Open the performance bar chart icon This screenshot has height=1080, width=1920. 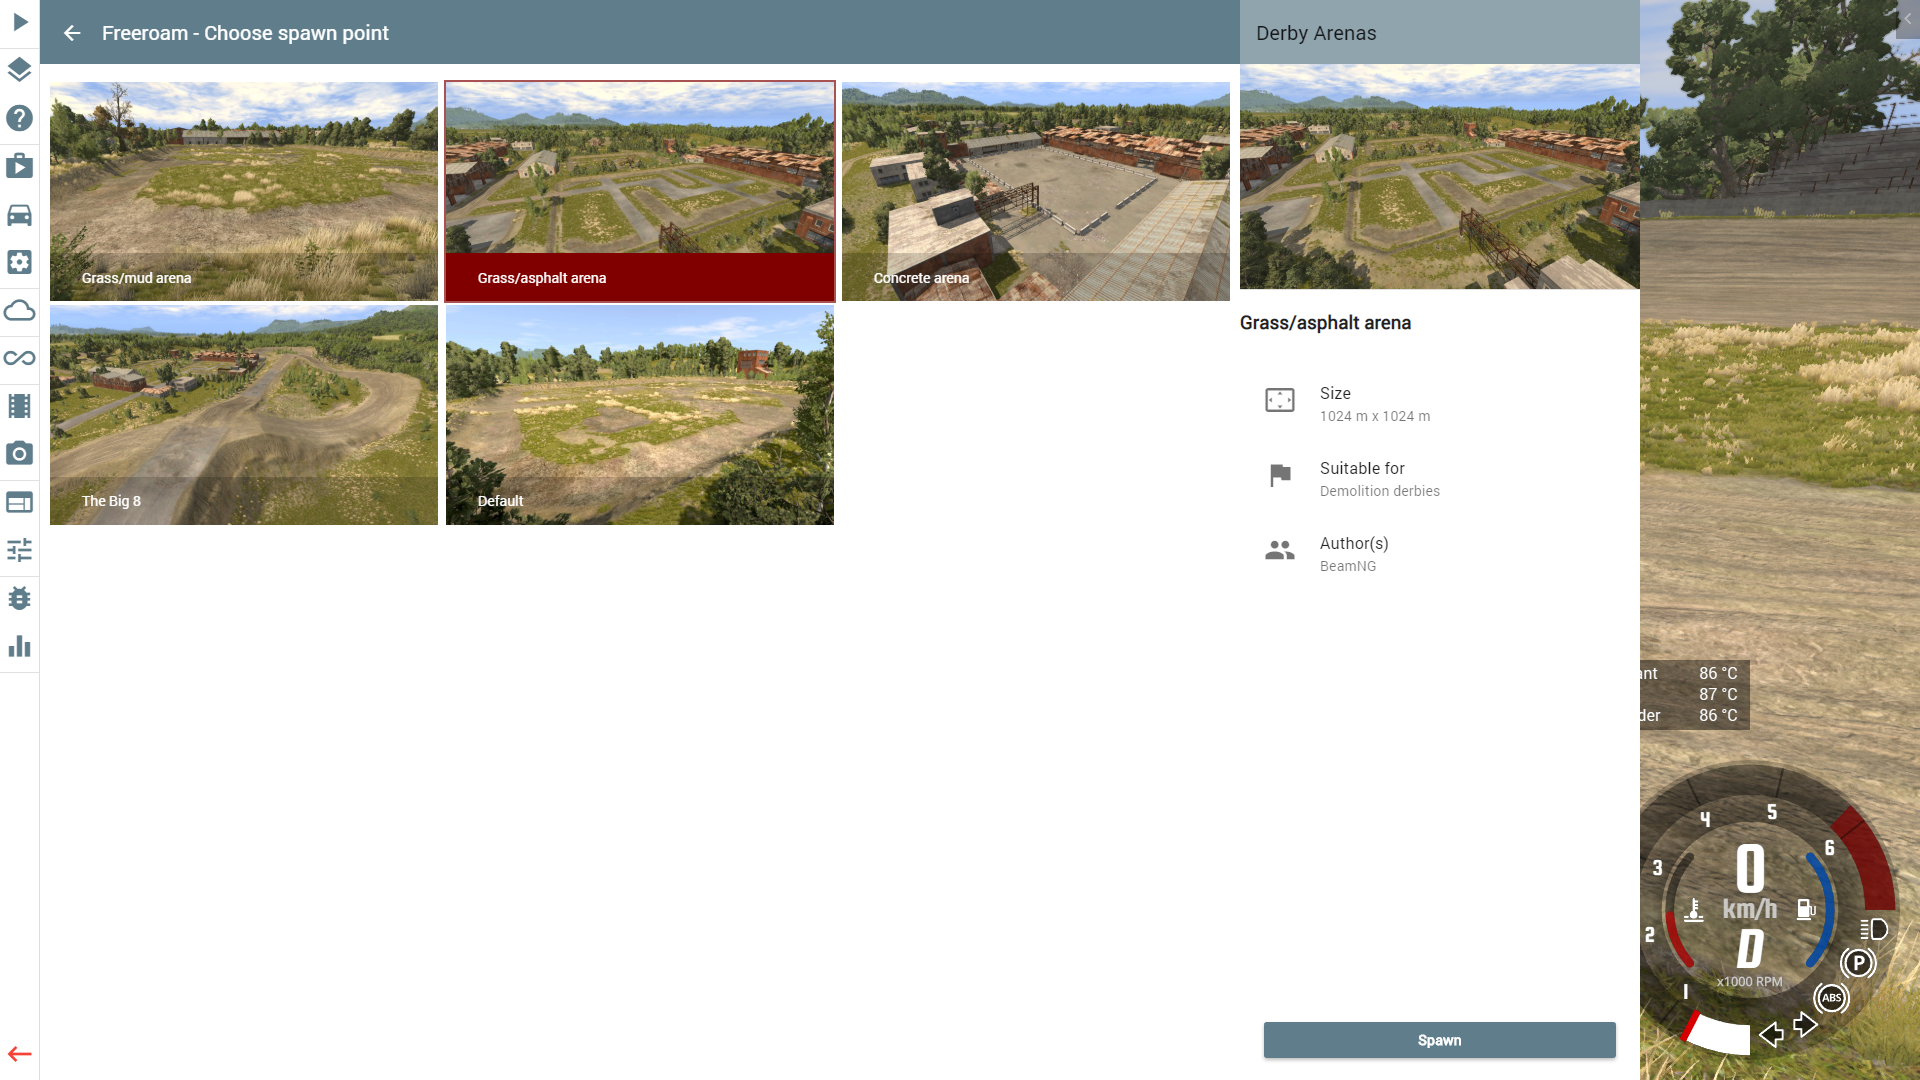click(20, 646)
